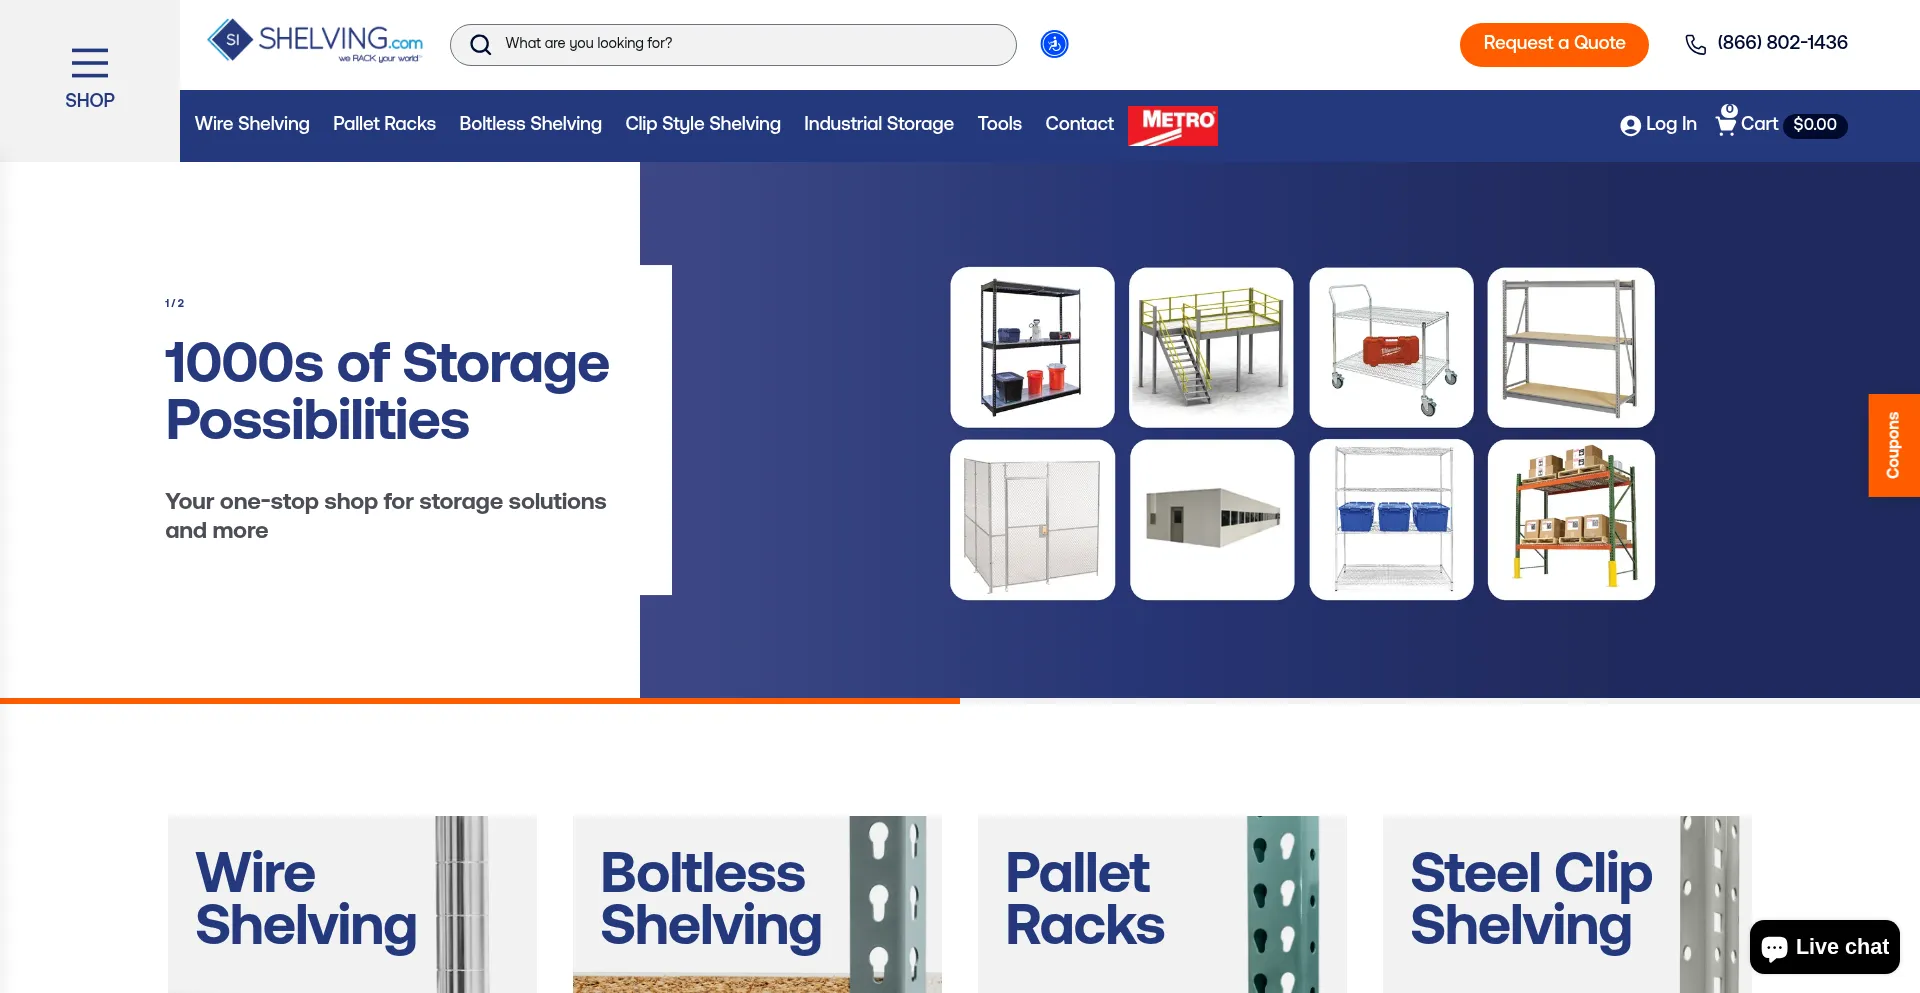
Task: Click the Shelving.com logo
Action: point(315,41)
